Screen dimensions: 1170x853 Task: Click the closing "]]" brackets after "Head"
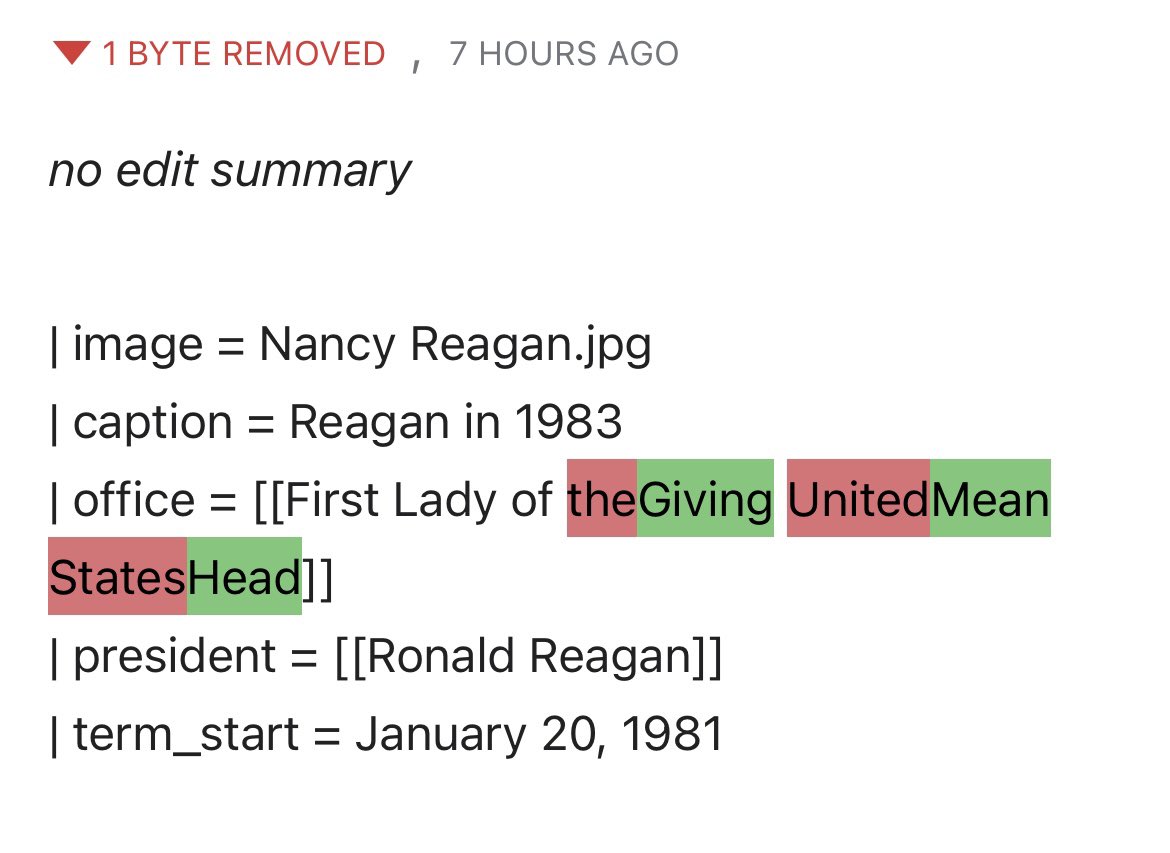(317, 577)
